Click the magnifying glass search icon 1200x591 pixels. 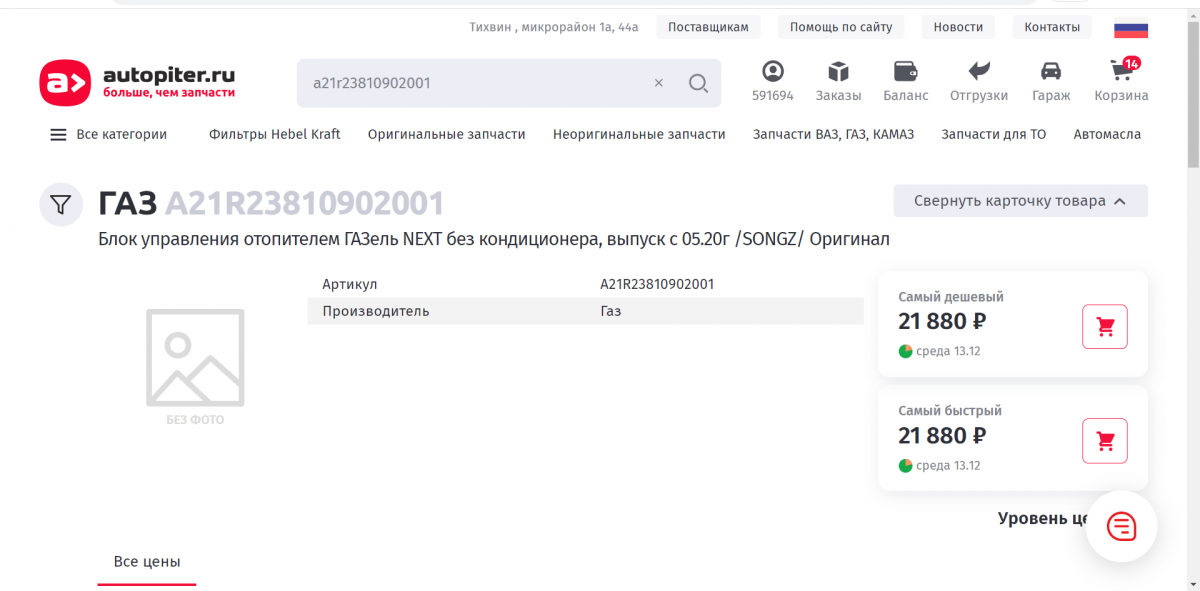click(x=698, y=83)
